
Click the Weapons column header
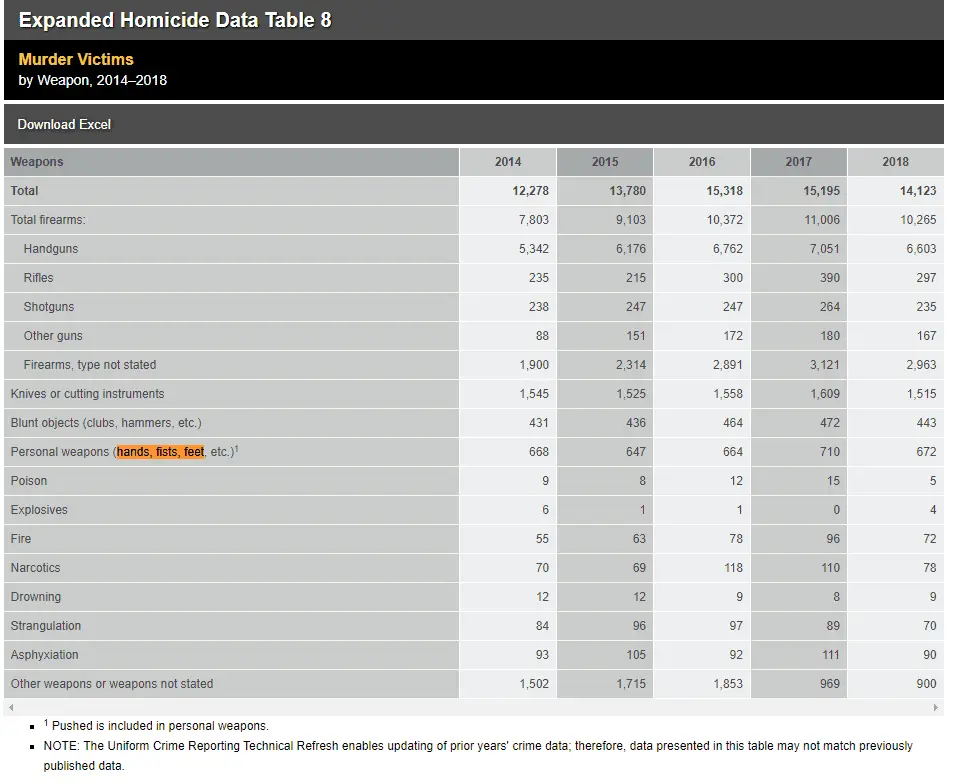(x=37, y=162)
